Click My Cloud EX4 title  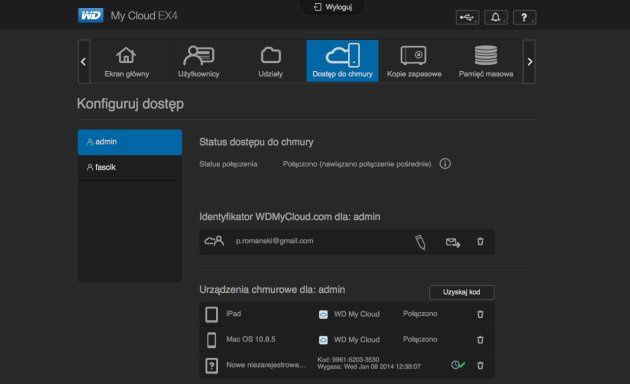click(144, 16)
